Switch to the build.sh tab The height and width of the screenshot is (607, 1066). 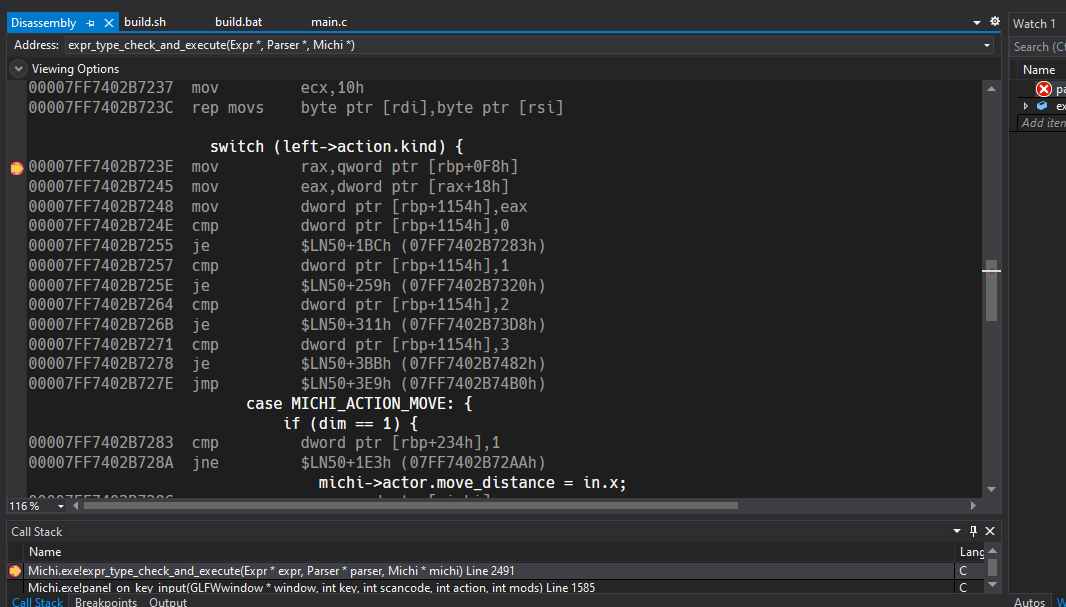point(145,22)
